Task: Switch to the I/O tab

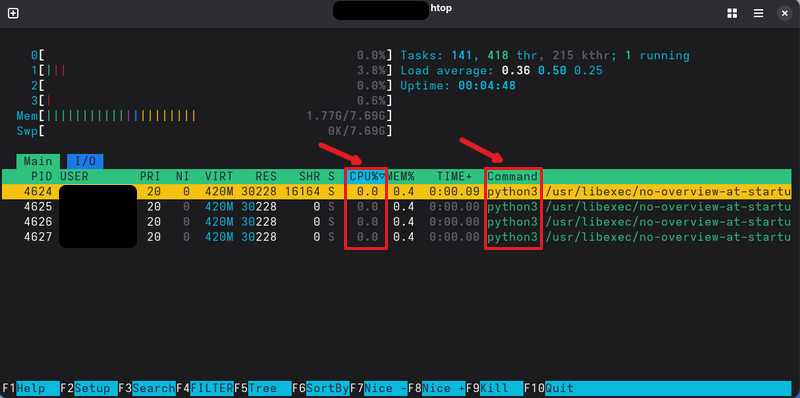Action: (x=85, y=161)
